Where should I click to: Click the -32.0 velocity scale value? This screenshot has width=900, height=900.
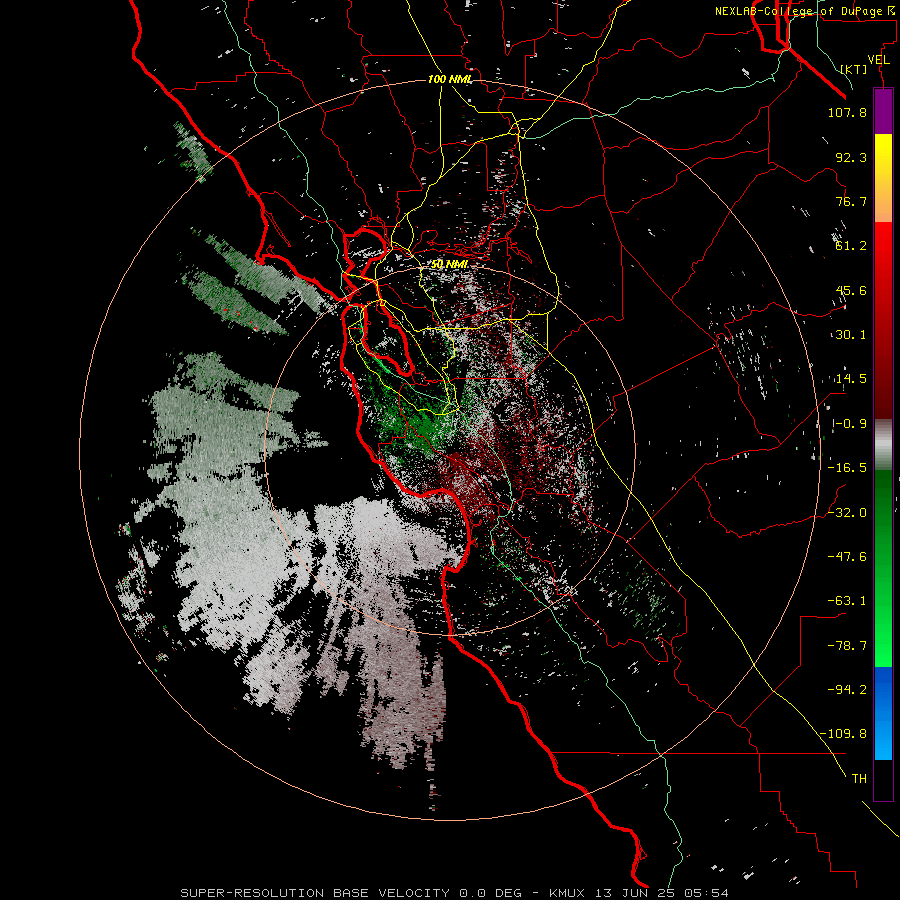847,513
